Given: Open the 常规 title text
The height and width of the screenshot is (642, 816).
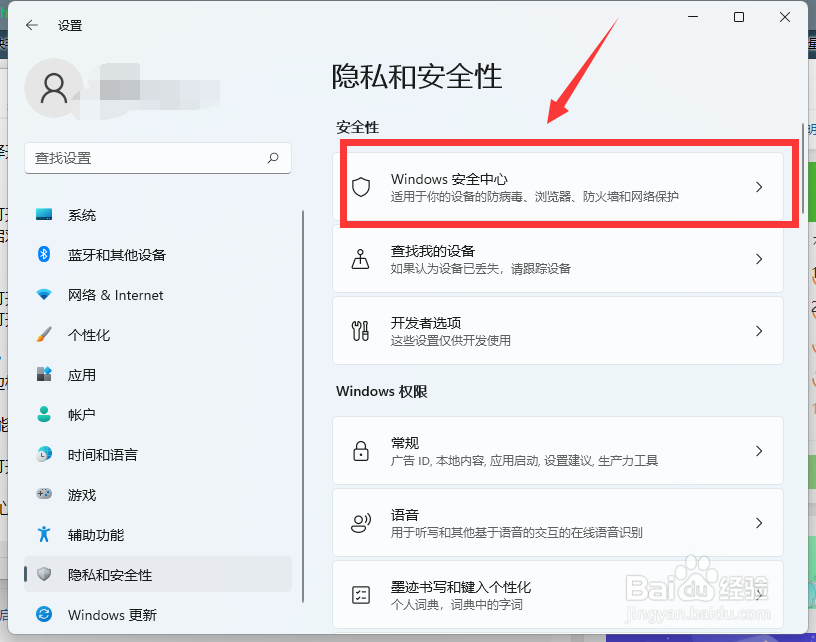Looking at the screenshot, I should [405, 443].
